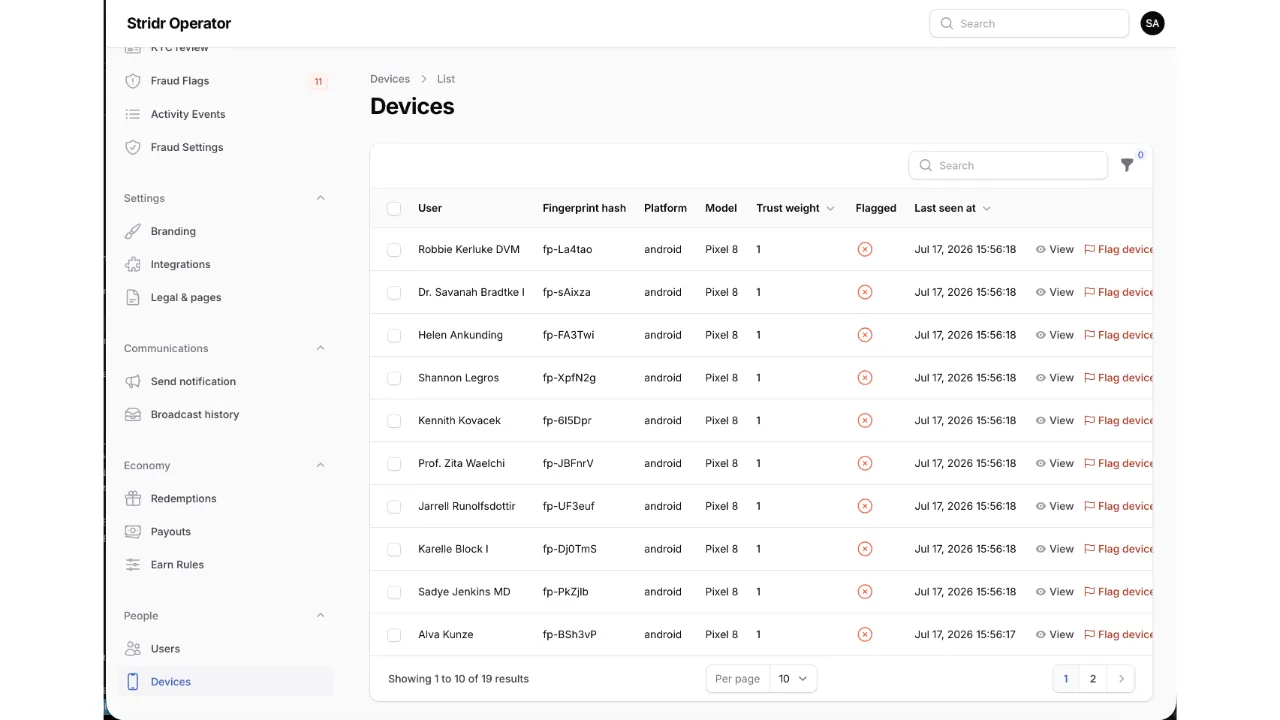Click the Send notification megaphone icon
Screen dimensions: 1280x720
point(132,381)
